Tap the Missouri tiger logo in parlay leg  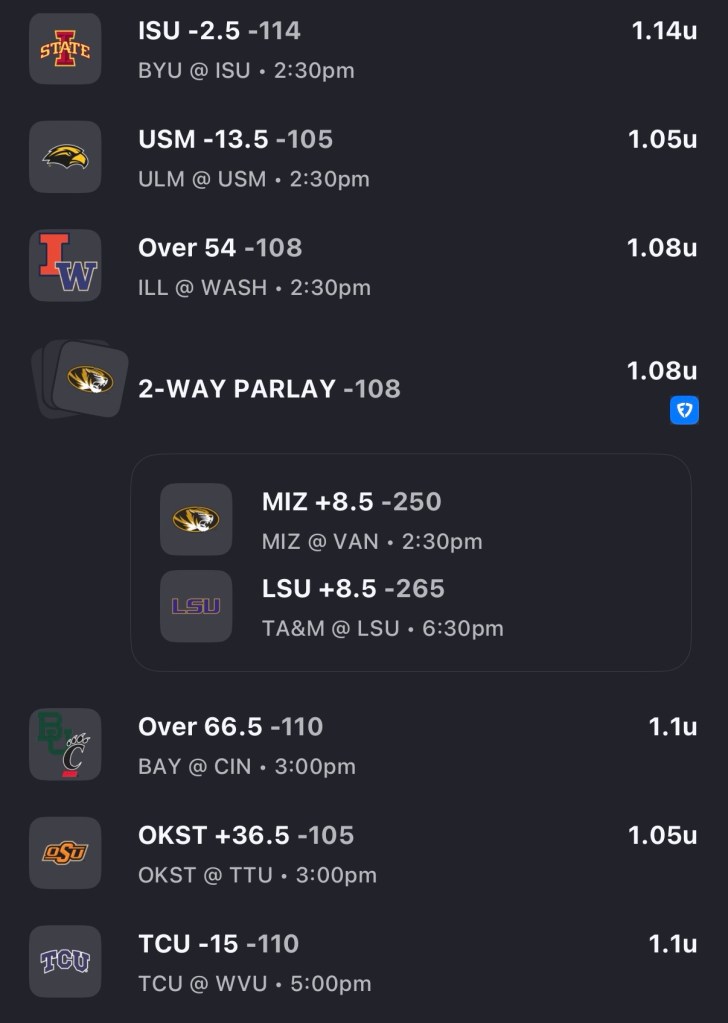pyautogui.click(x=196, y=519)
